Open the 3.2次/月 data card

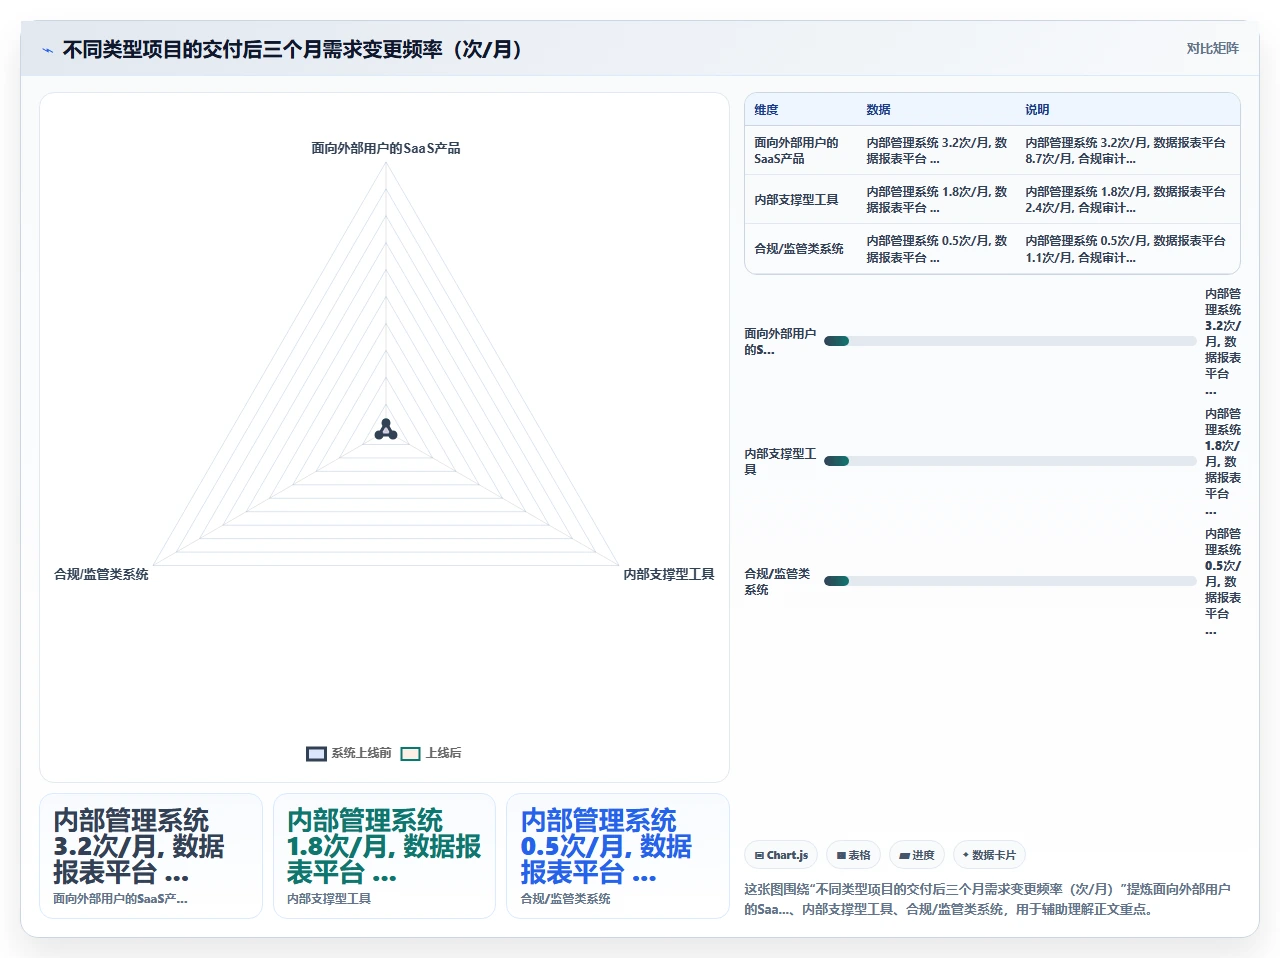(151, 856)
